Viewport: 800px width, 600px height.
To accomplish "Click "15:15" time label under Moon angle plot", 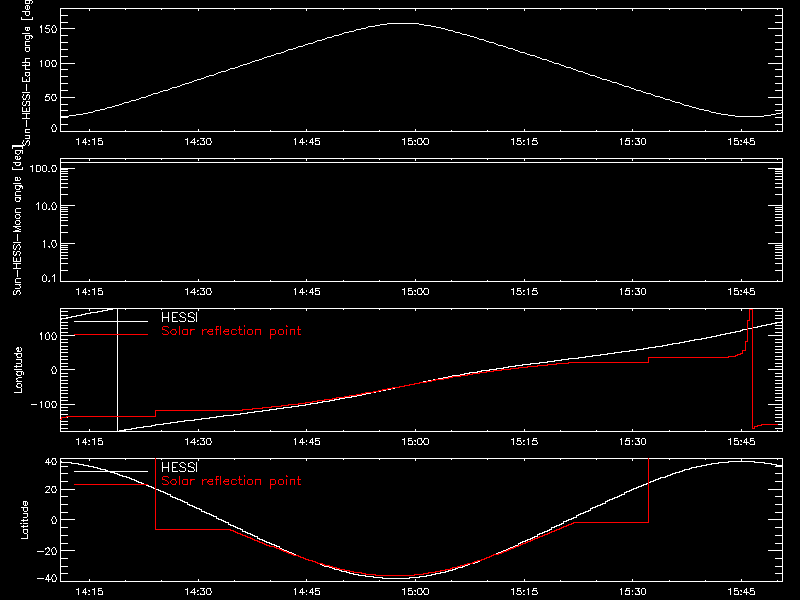I will (x=524, y=291).
